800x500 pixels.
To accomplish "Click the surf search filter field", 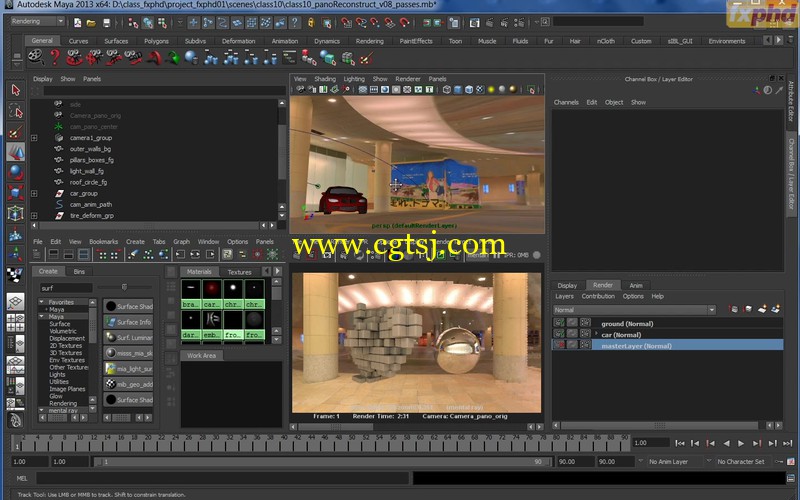I will point(66,288).
